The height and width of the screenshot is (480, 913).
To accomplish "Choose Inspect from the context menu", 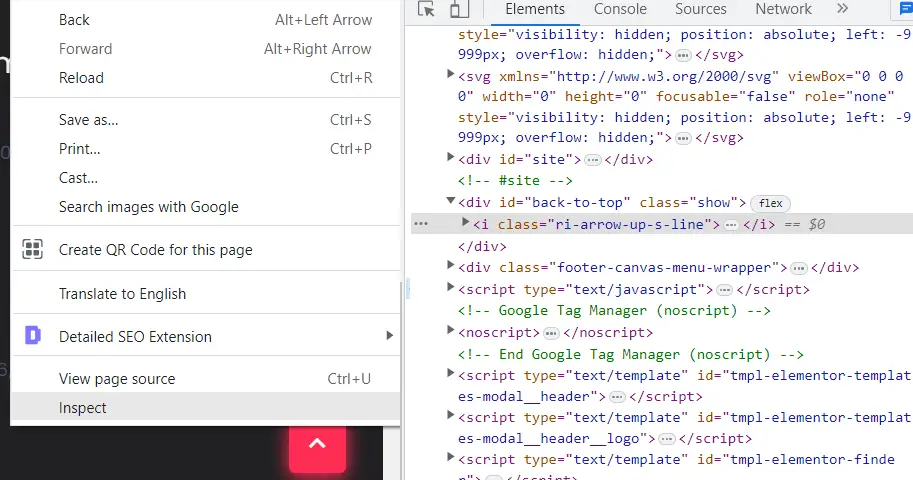I will 83,408.
